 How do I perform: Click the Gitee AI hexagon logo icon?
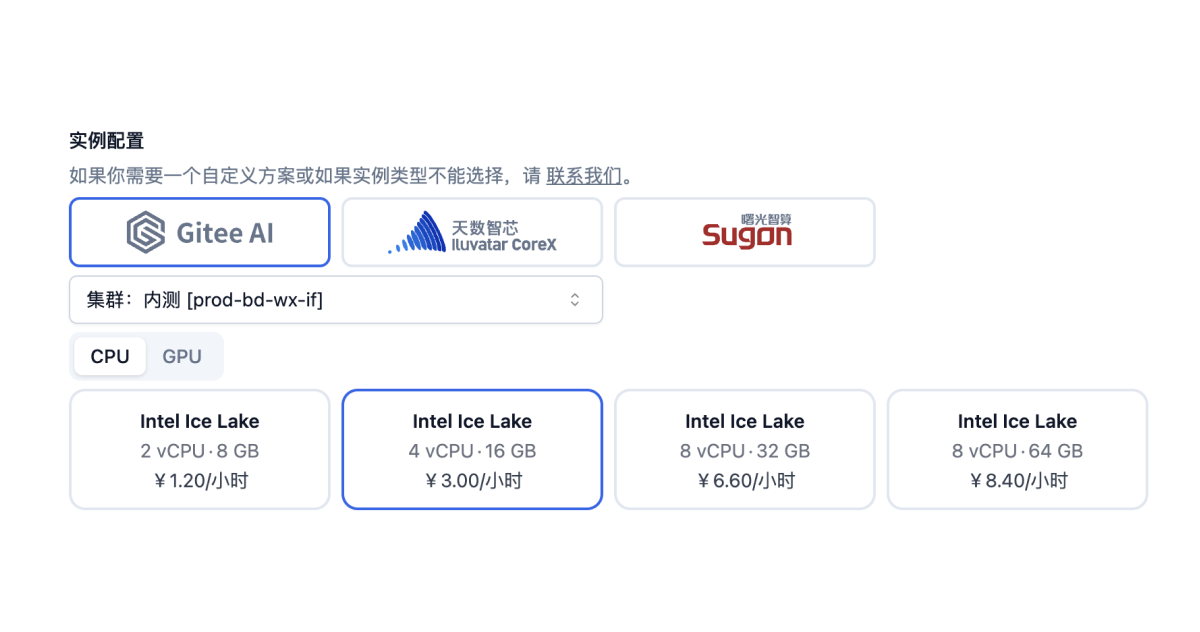point(146,232)
